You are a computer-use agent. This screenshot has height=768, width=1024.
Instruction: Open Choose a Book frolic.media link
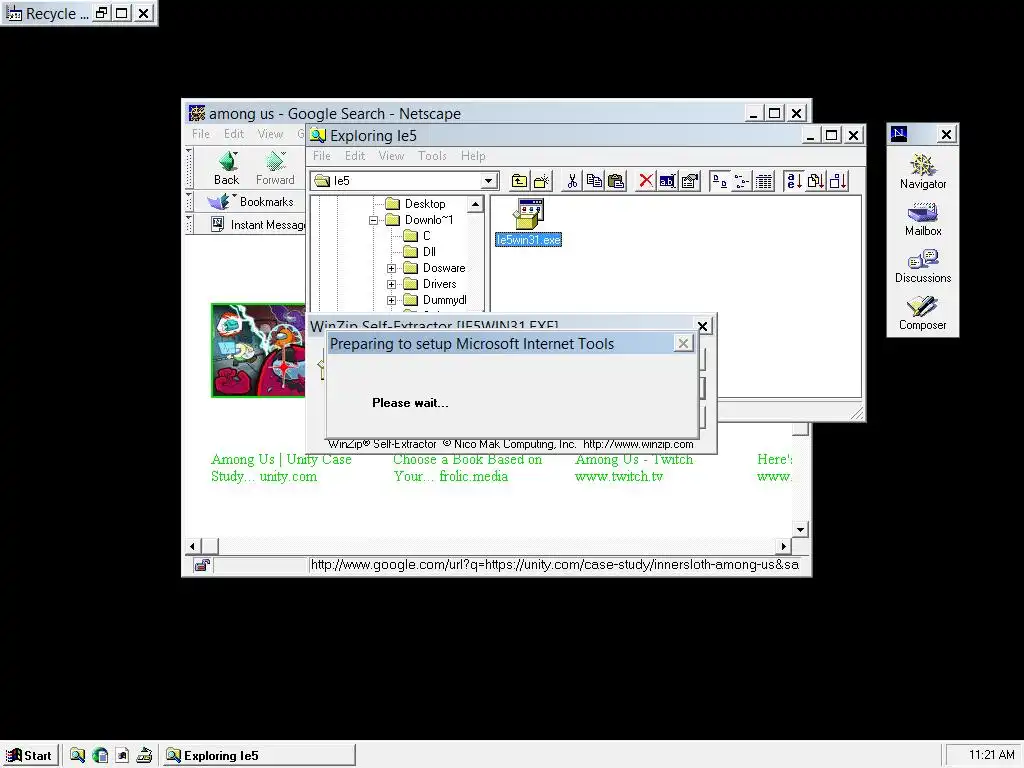click(468, 468)
